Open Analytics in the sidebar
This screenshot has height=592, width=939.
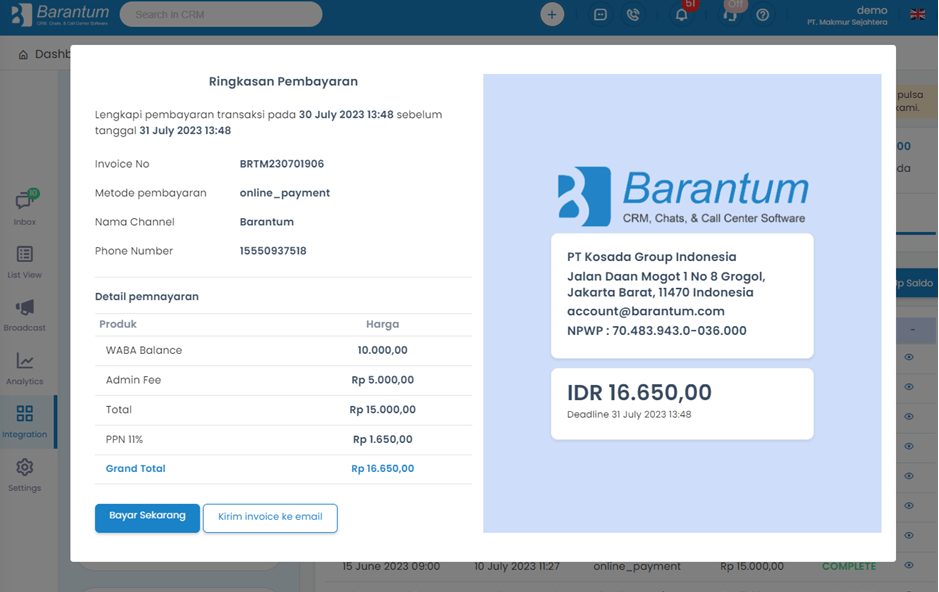pos(25,369)
